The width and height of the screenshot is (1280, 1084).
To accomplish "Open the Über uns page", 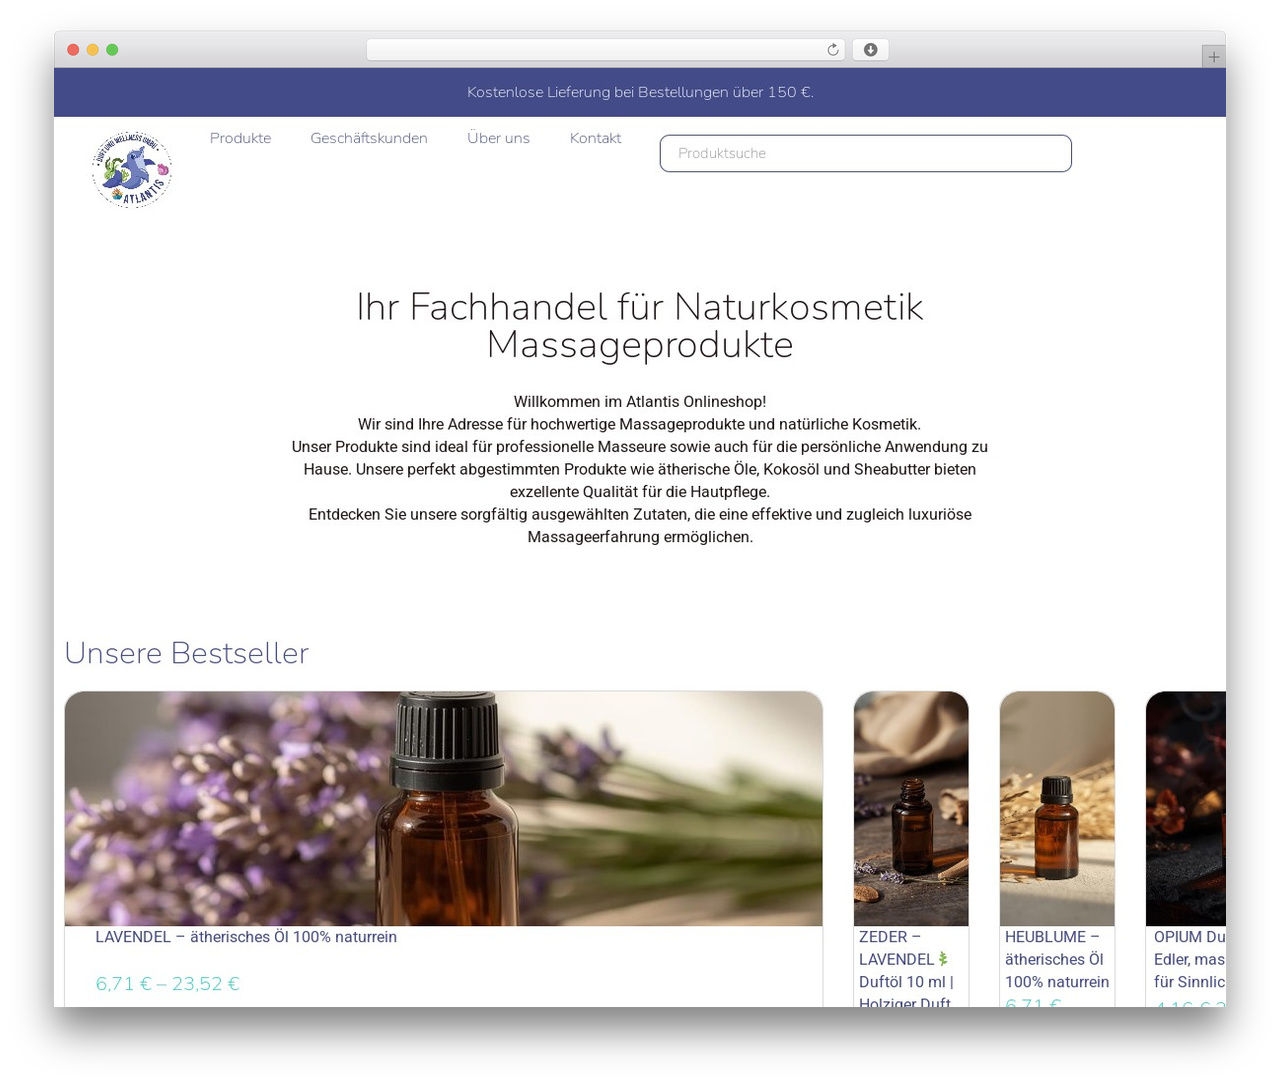I will click(x=498, y=138).
